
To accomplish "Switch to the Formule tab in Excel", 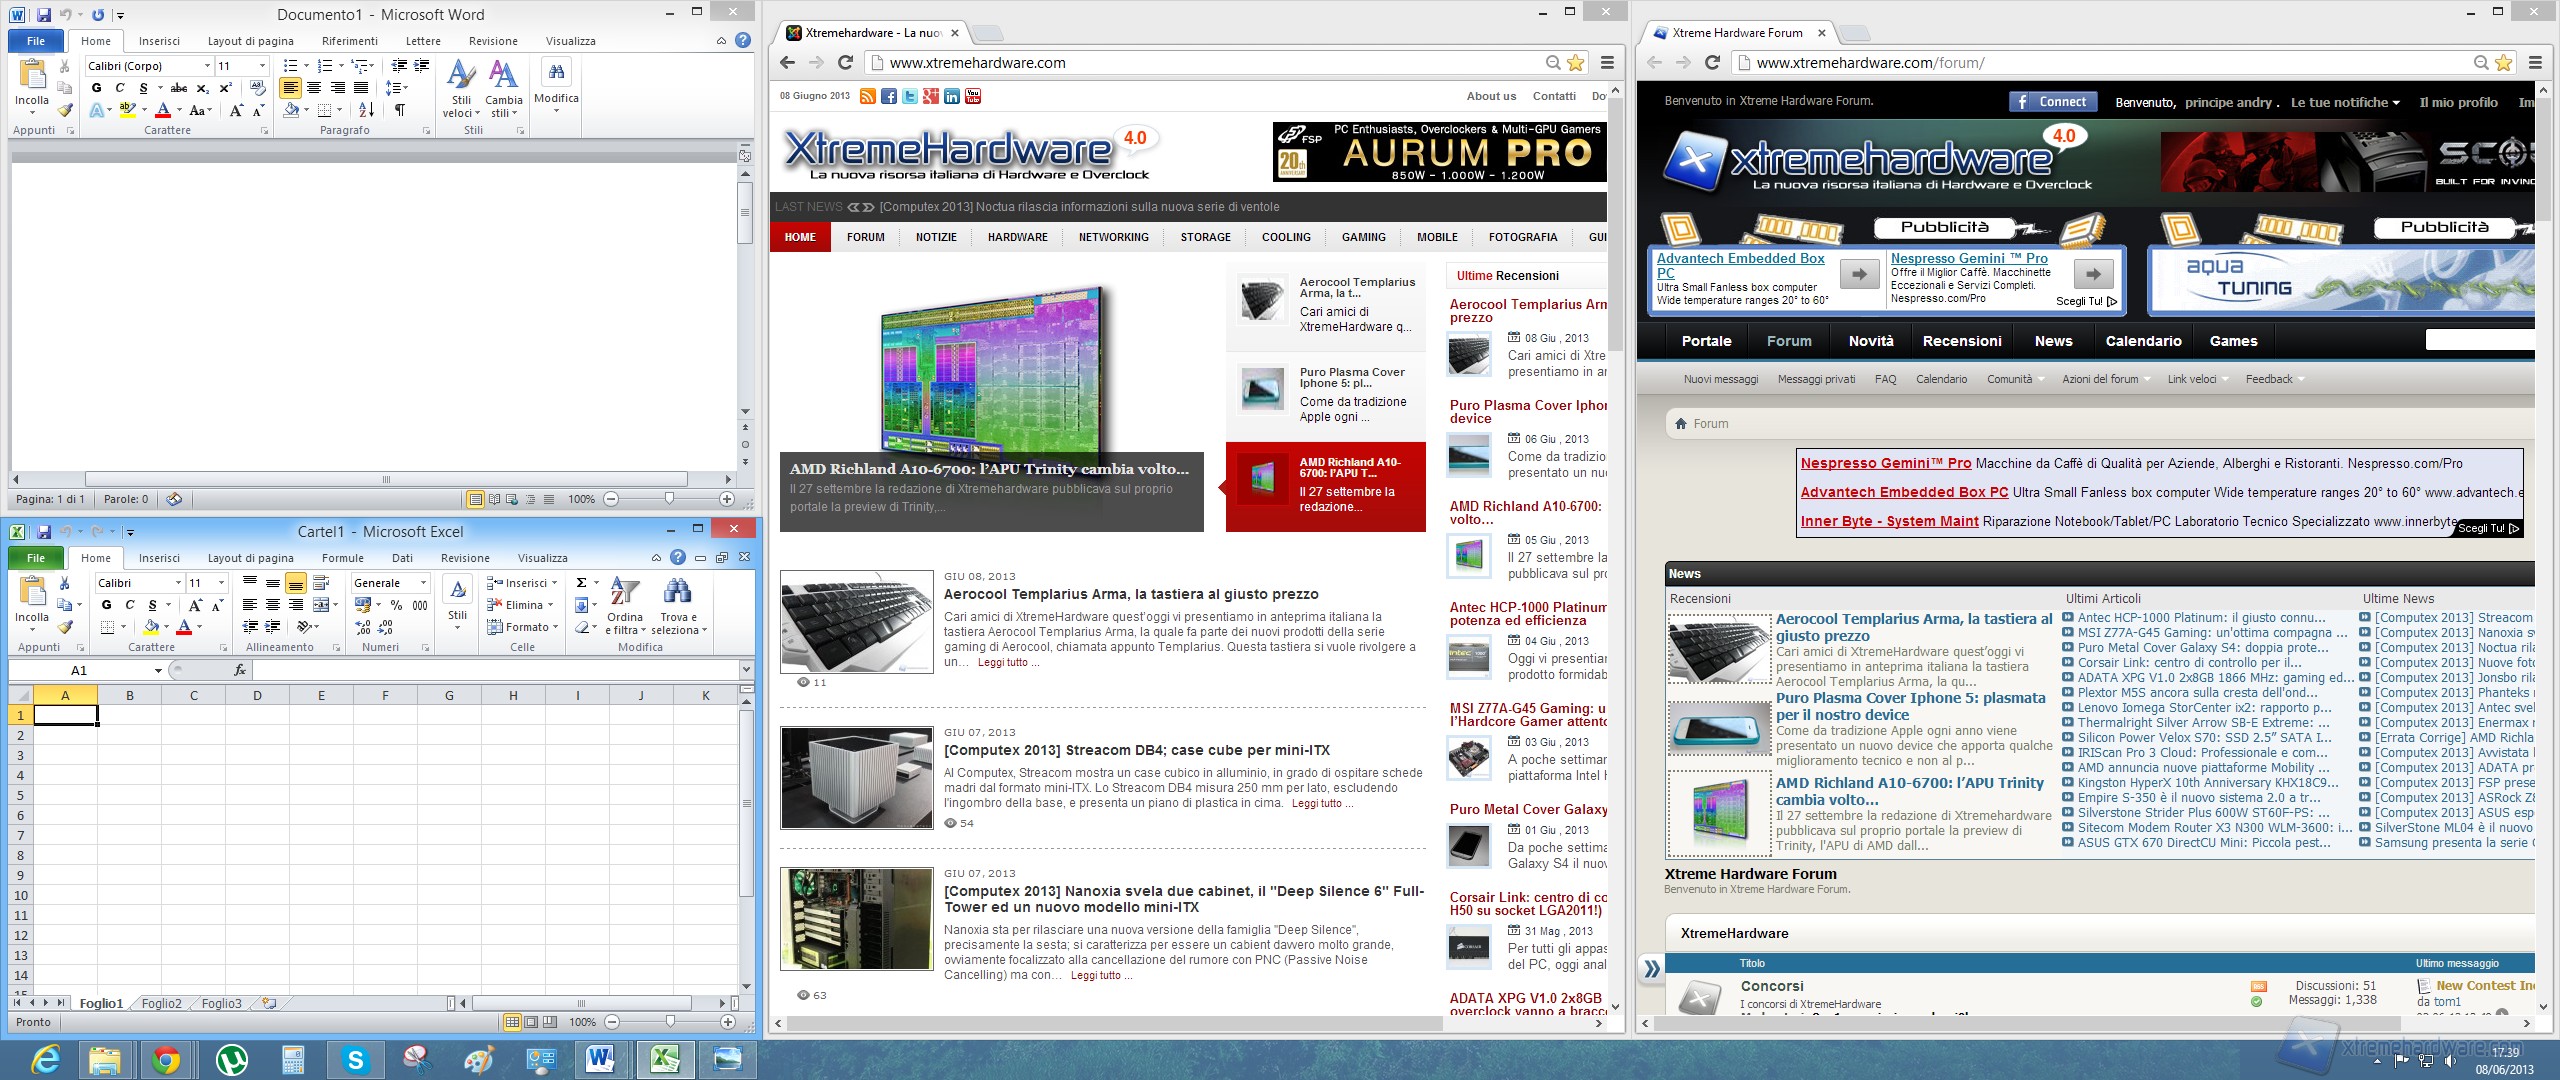I will click(x=341, y=557).
